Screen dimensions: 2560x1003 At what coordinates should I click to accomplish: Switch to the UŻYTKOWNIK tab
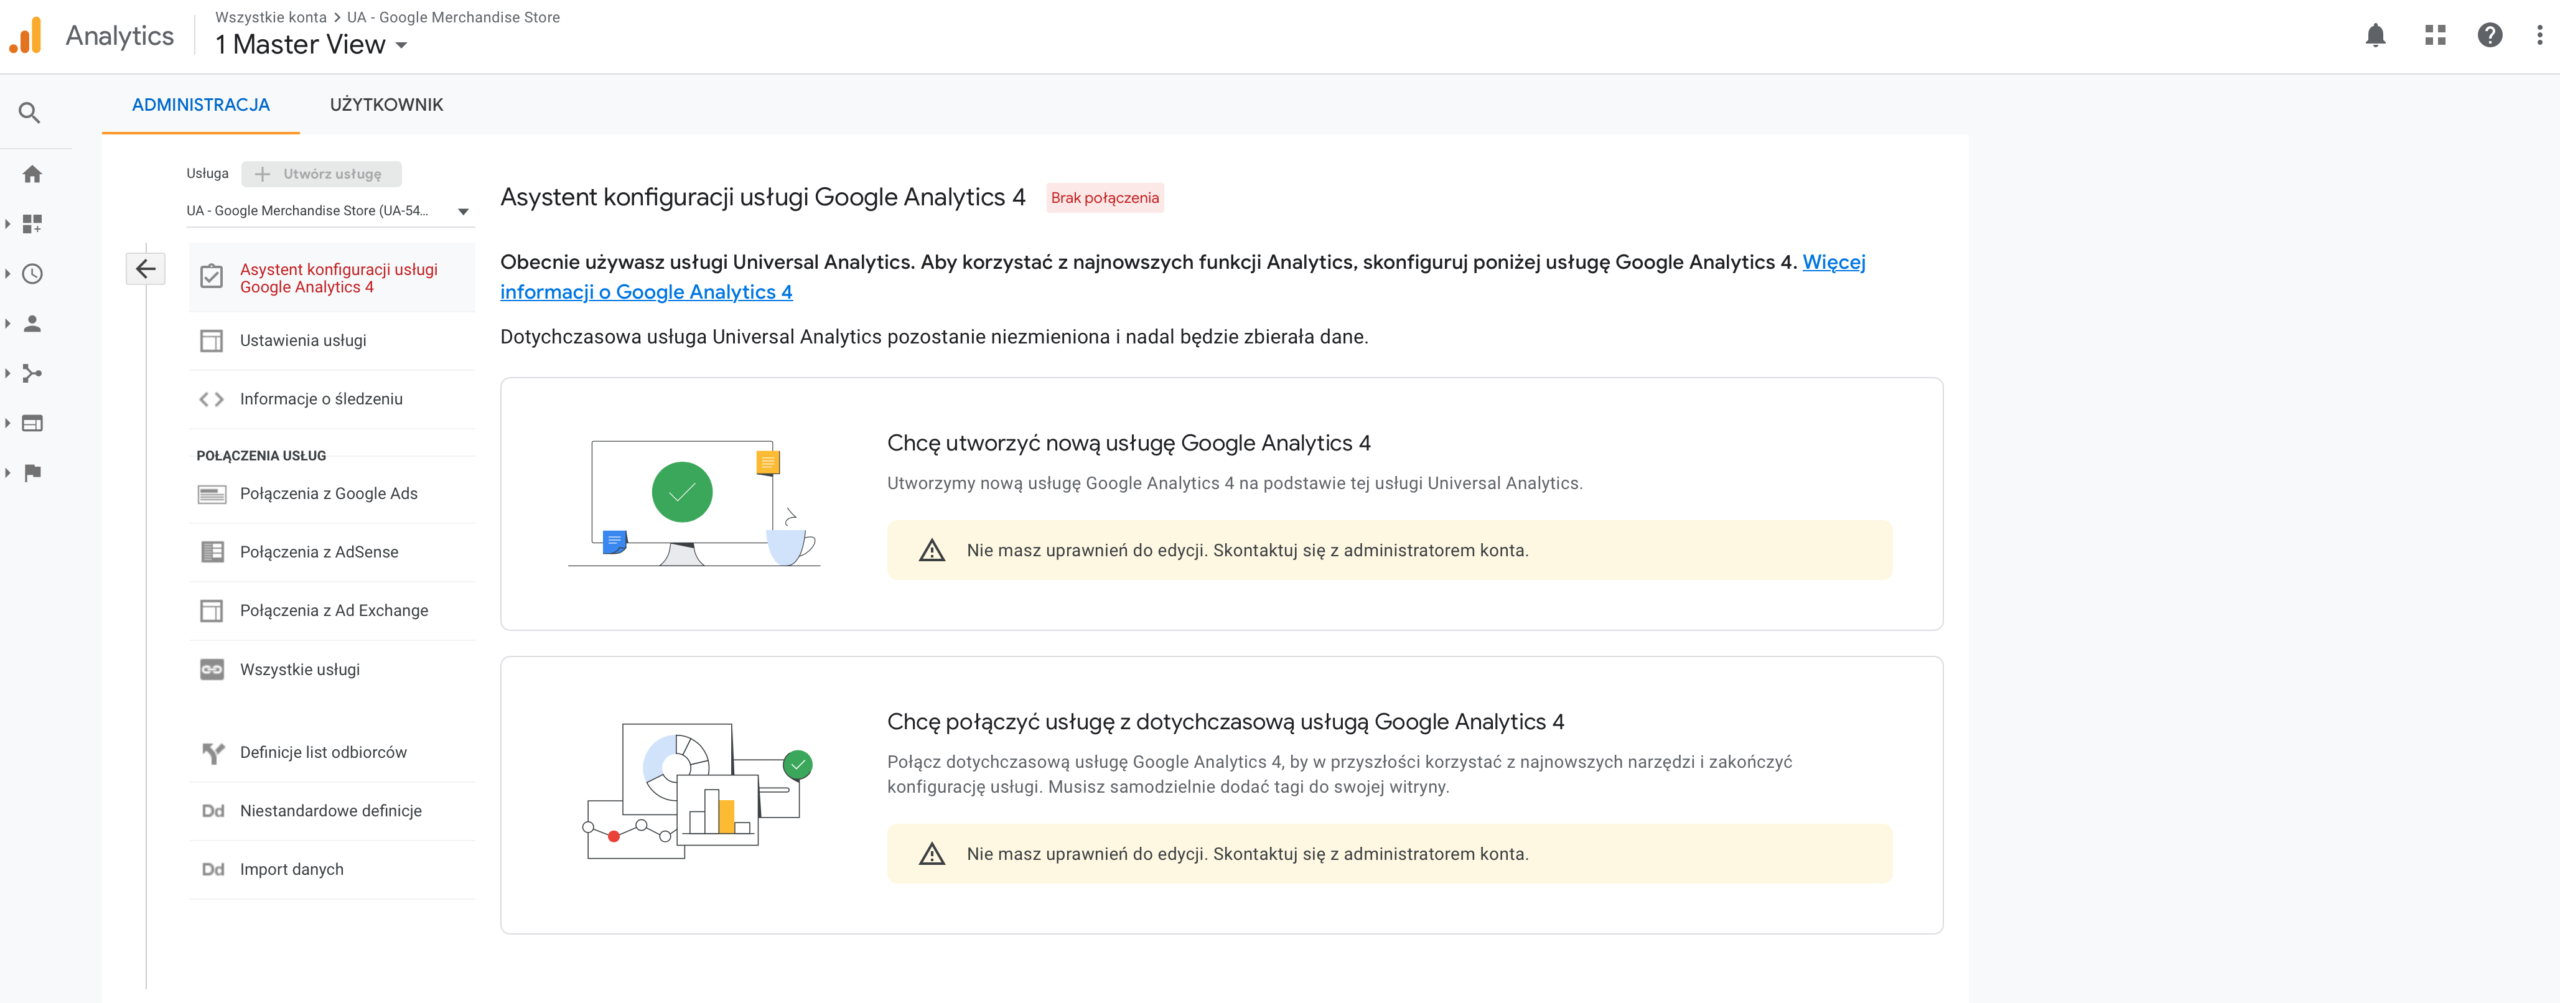pos(386,105)
